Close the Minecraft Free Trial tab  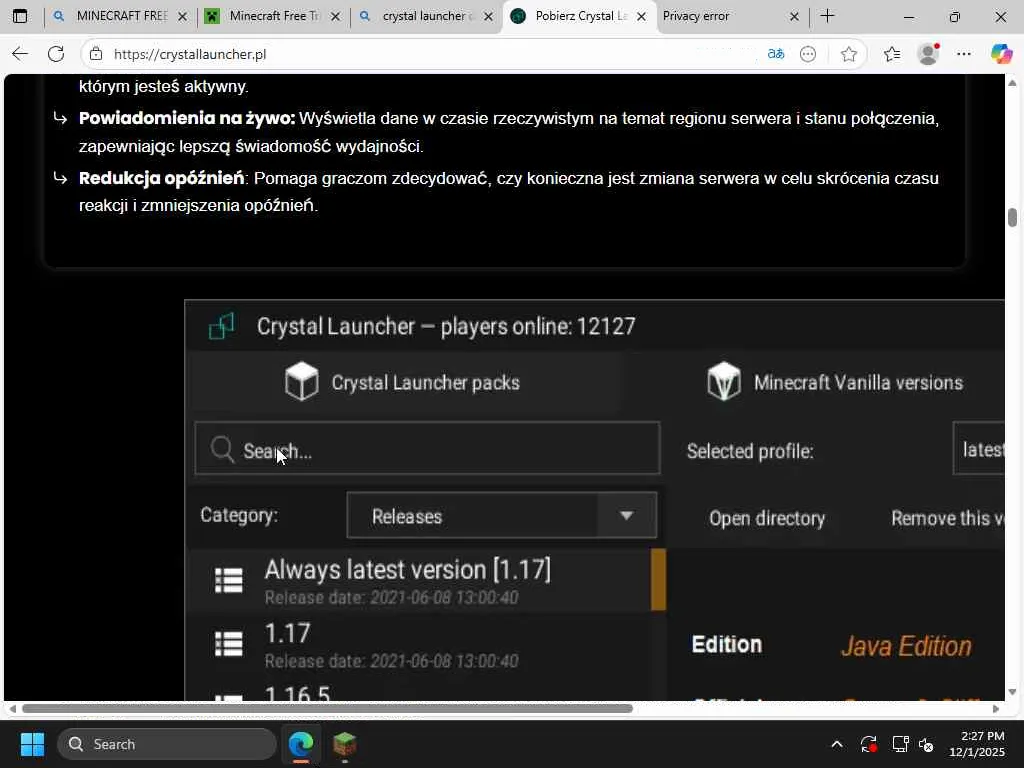[x=335, y=16]
